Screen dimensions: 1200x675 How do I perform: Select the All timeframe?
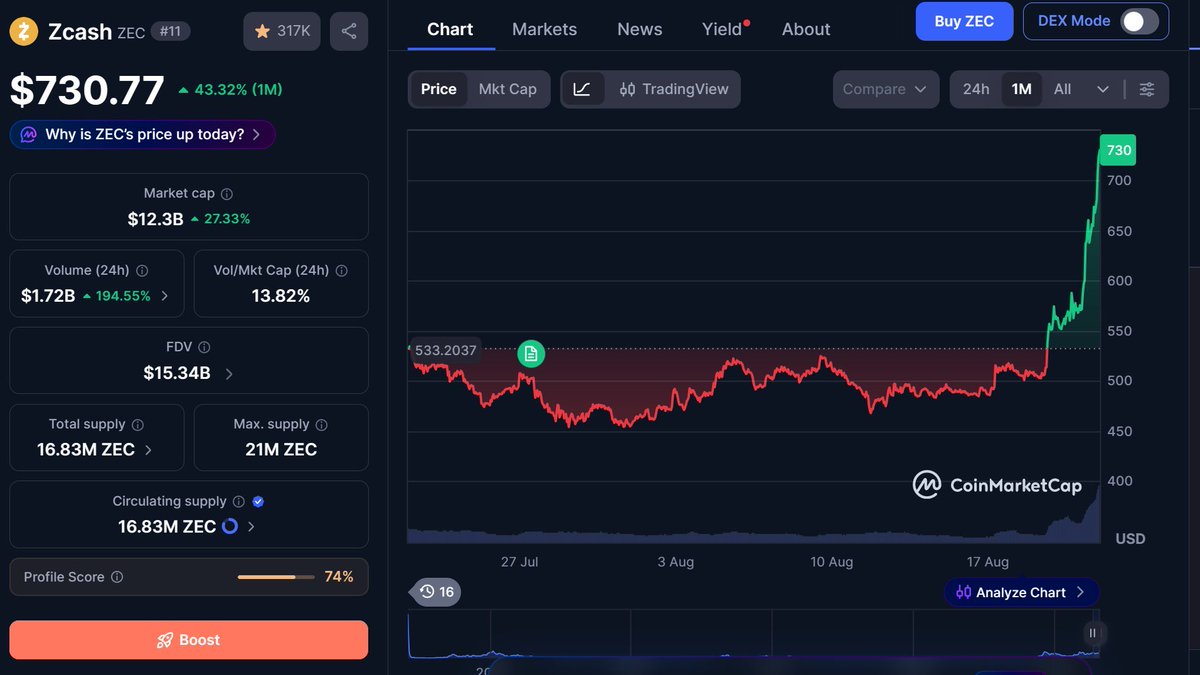click(1062, 89)
